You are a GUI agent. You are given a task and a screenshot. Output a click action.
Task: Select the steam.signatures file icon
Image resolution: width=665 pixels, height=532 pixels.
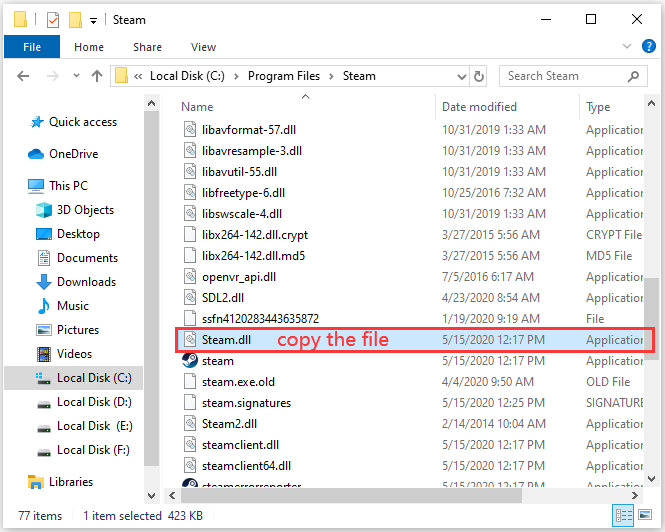190,403
